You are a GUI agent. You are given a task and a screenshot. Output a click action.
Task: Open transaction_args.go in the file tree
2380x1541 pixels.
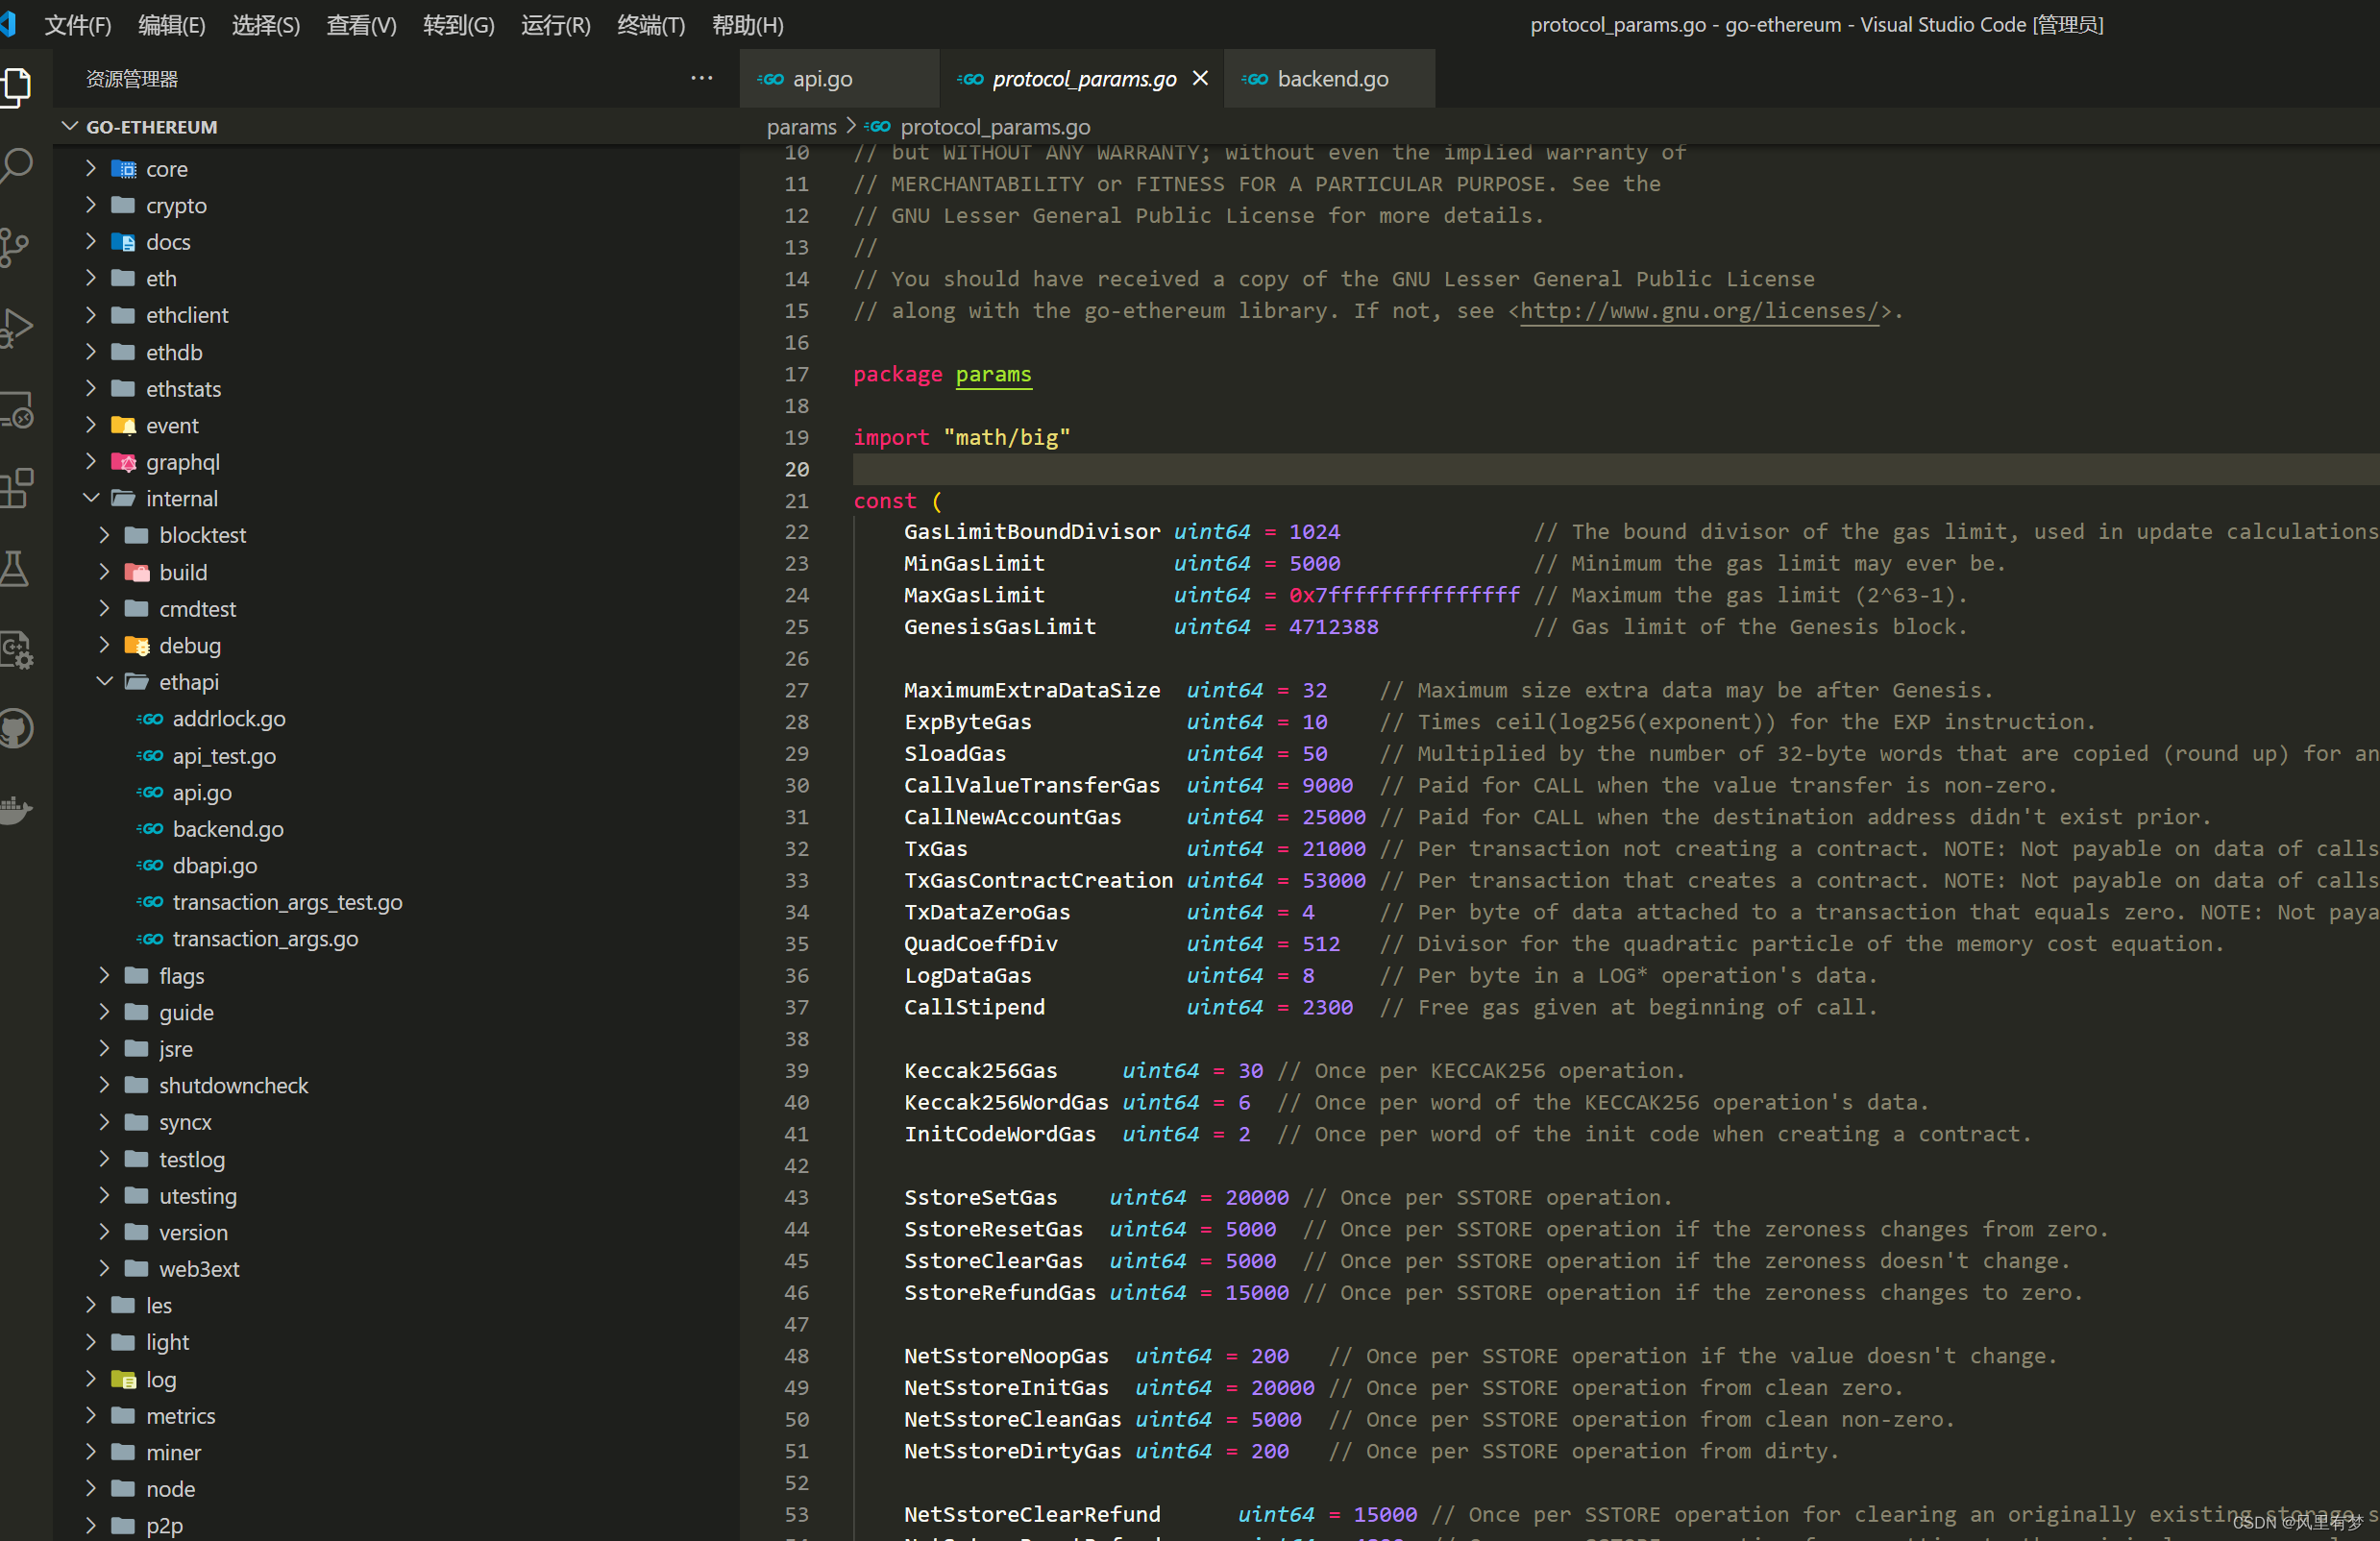click(265, 939)
